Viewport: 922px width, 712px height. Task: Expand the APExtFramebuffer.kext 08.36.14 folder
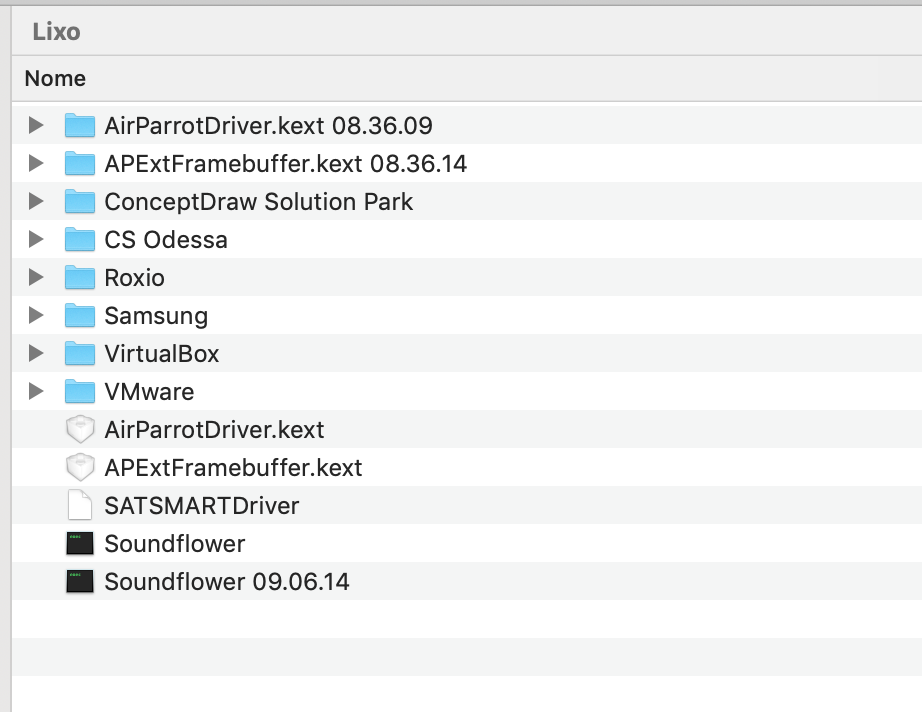(36, 163)
